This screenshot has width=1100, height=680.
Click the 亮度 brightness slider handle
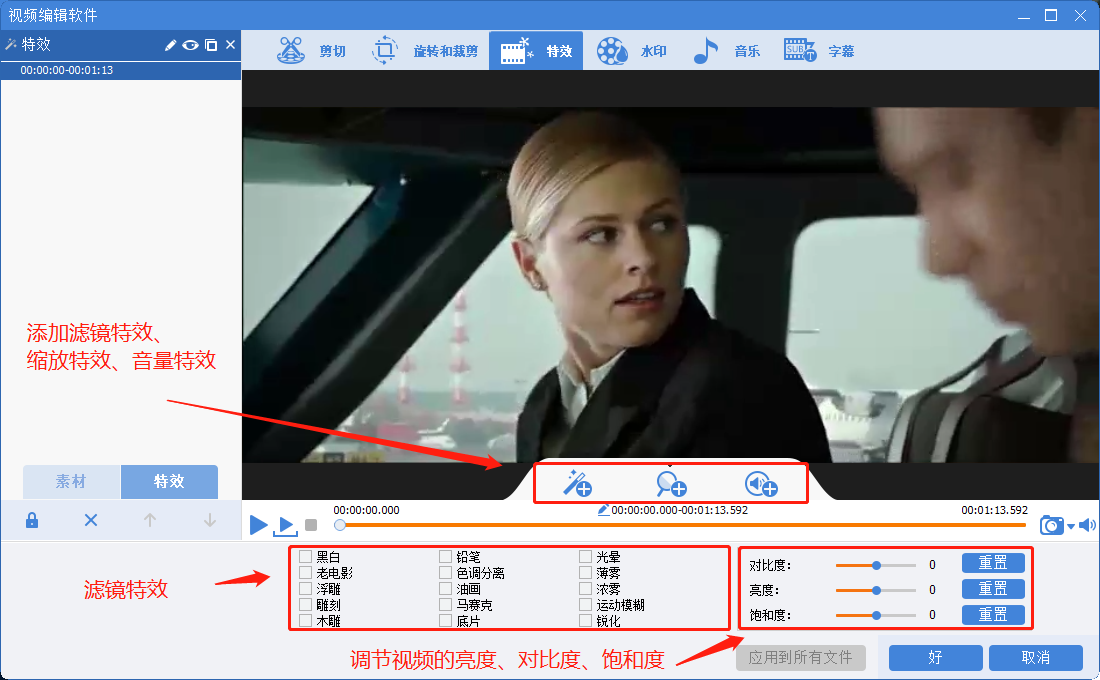(876, 590)
